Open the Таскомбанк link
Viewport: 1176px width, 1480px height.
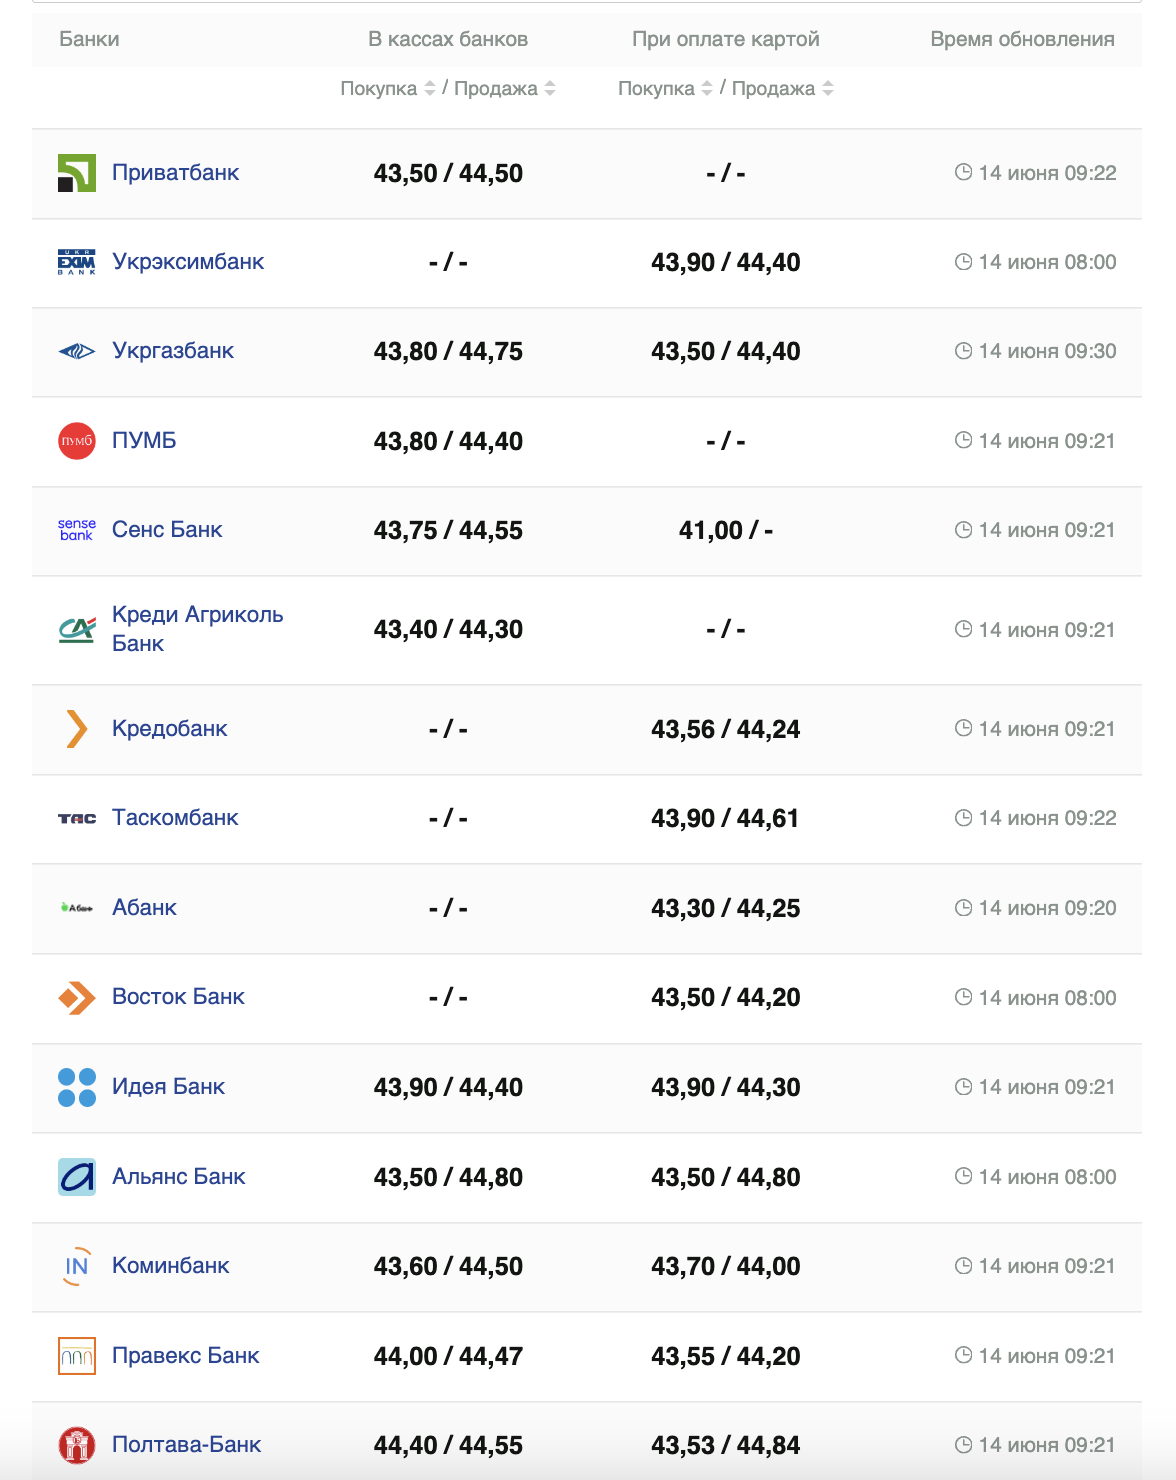[175, 818]
